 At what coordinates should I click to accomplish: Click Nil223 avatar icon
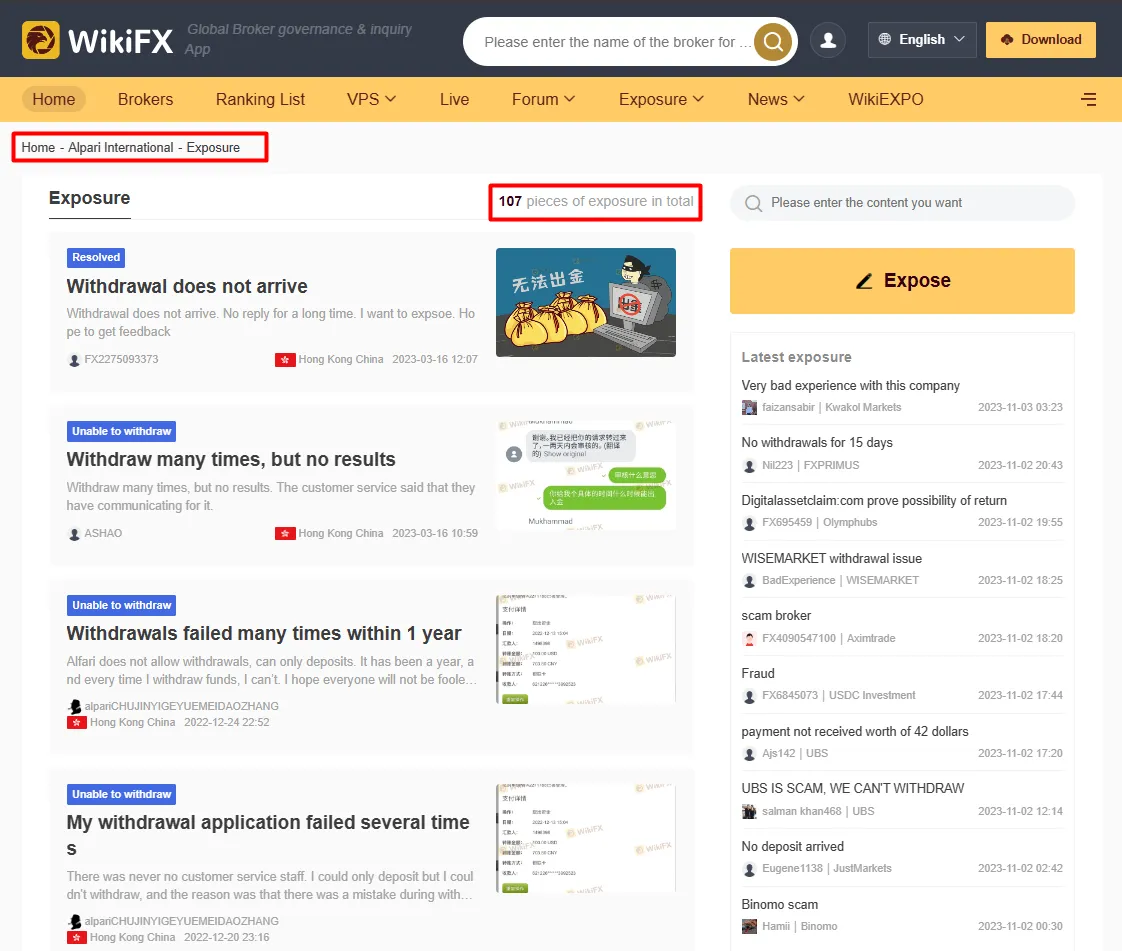[x=749, y=466]
